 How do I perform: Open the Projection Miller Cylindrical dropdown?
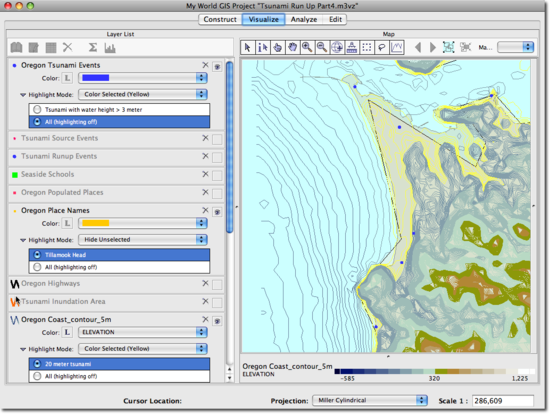tap(370, 400)
